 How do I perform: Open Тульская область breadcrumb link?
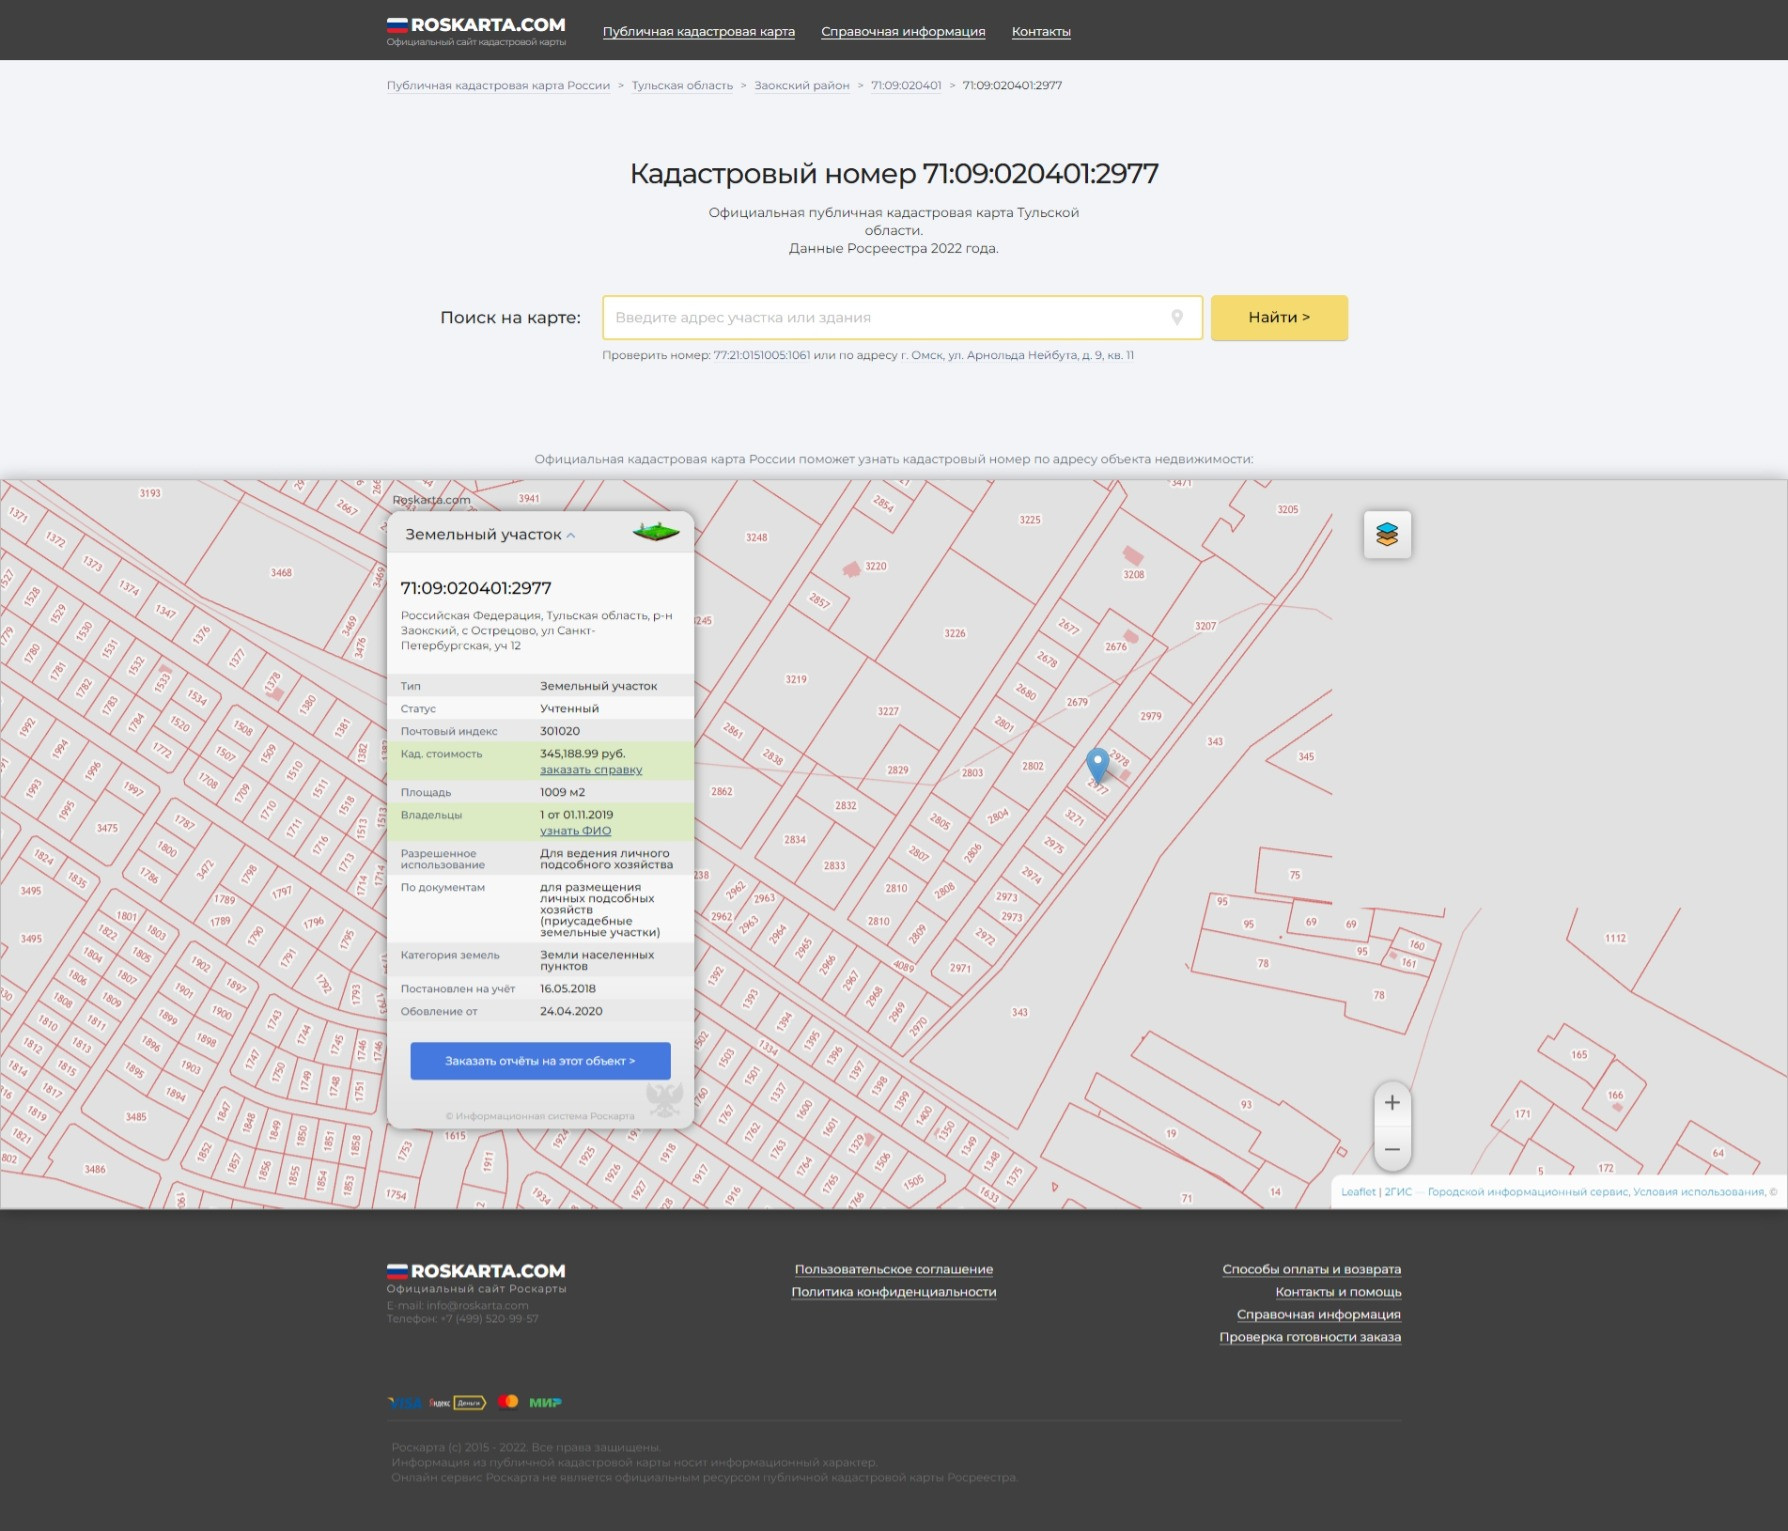pyautogui.click(x=682, y=86)
